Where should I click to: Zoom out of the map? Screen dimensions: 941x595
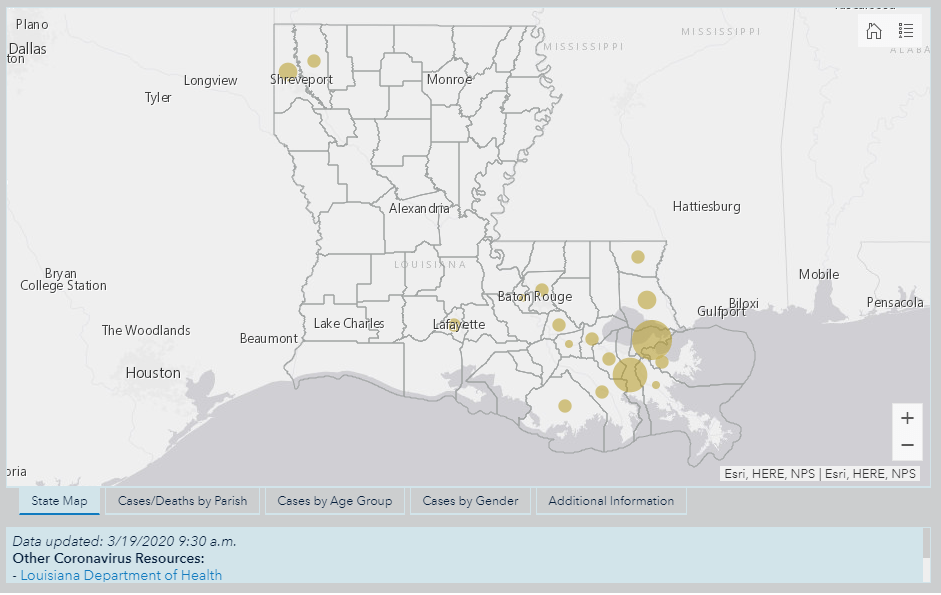907,445
